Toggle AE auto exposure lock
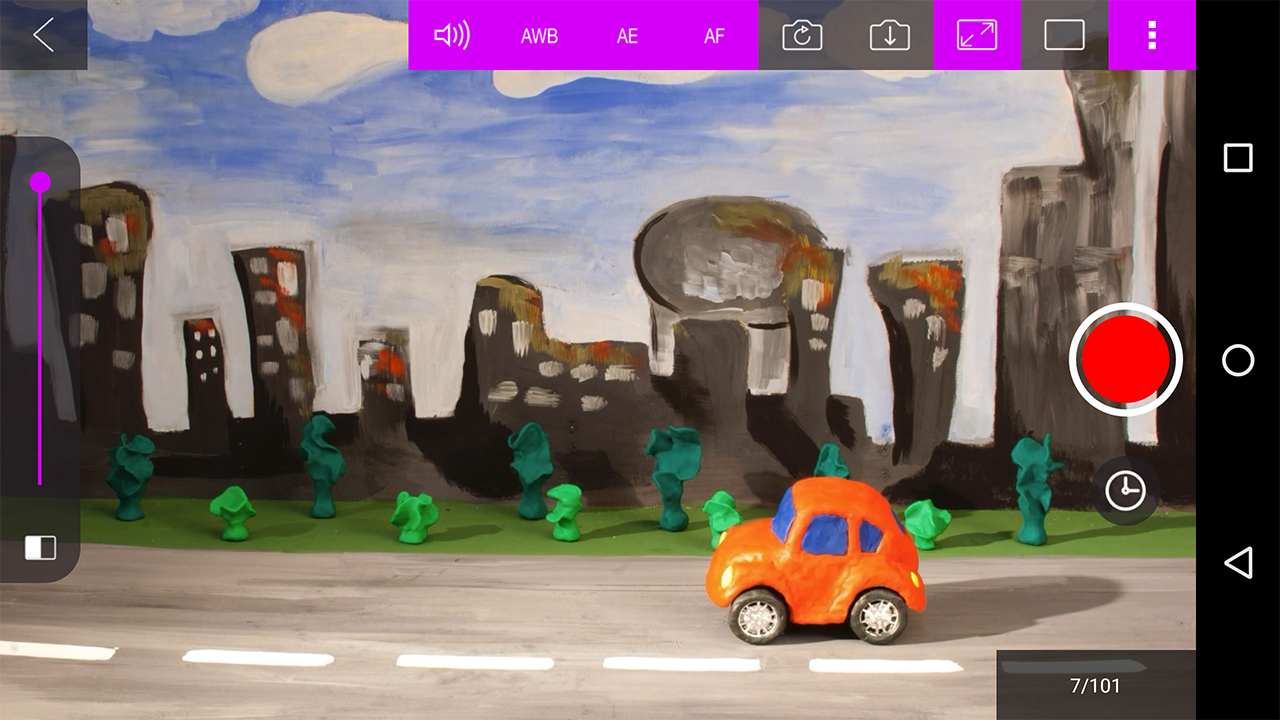The image size is (1280, 720). click(x=627, y=35)
